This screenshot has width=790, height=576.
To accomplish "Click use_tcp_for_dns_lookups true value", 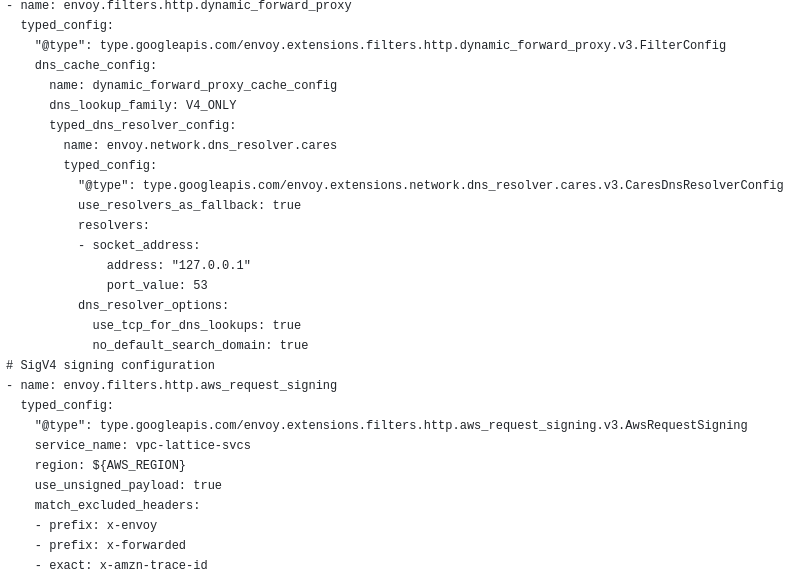I will click(x=287, y=325).
